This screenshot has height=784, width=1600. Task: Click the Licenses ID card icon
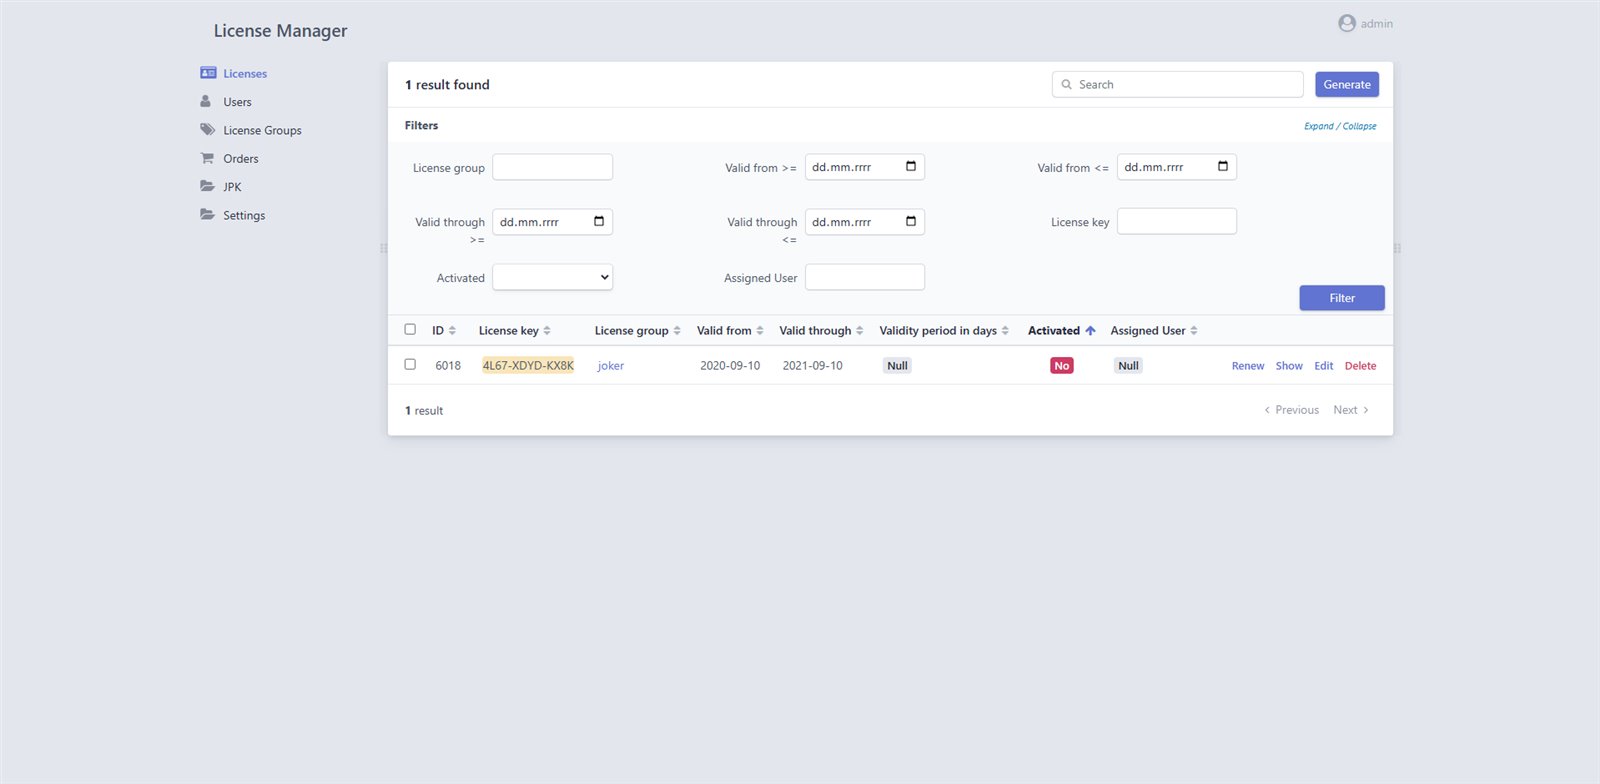208,73
